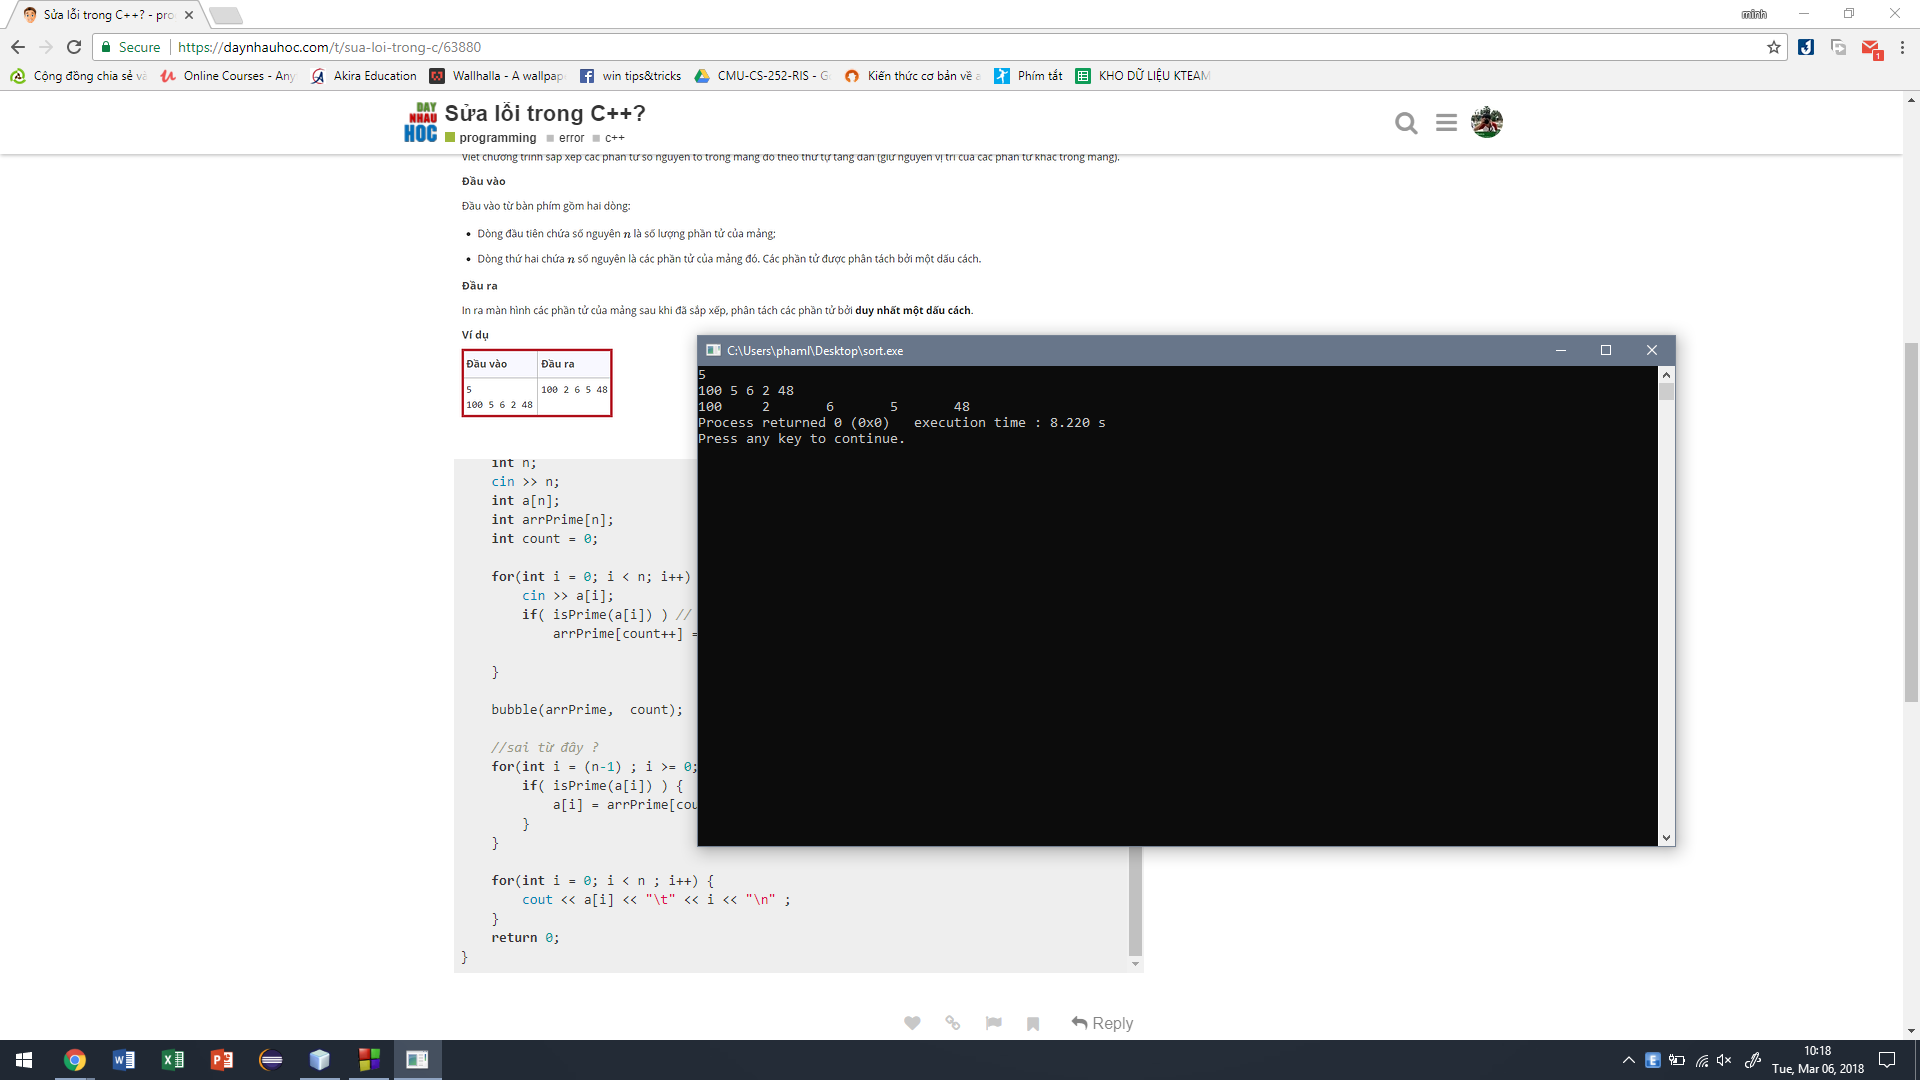Show hidden system tray icons chevron
The width and height of the screenshot is (1920, 1080).
1628,1060
